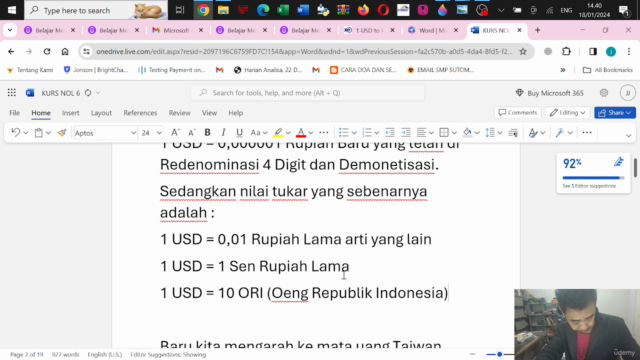
Task: Open the app launcher waffle icon
Action: (11, 93)
